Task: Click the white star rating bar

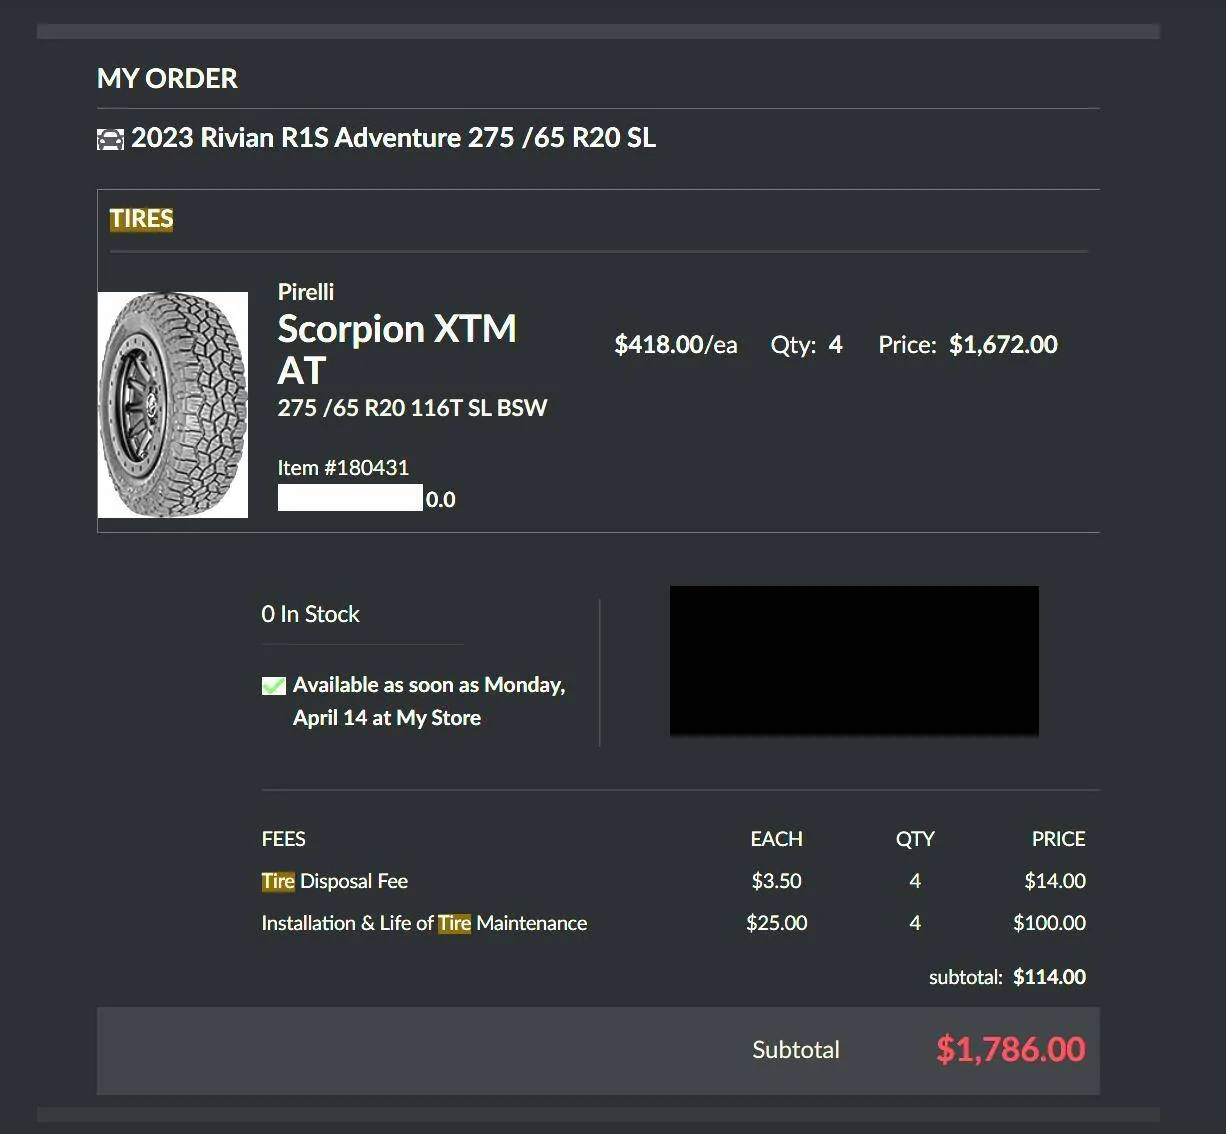Action: tap(350, 498)
